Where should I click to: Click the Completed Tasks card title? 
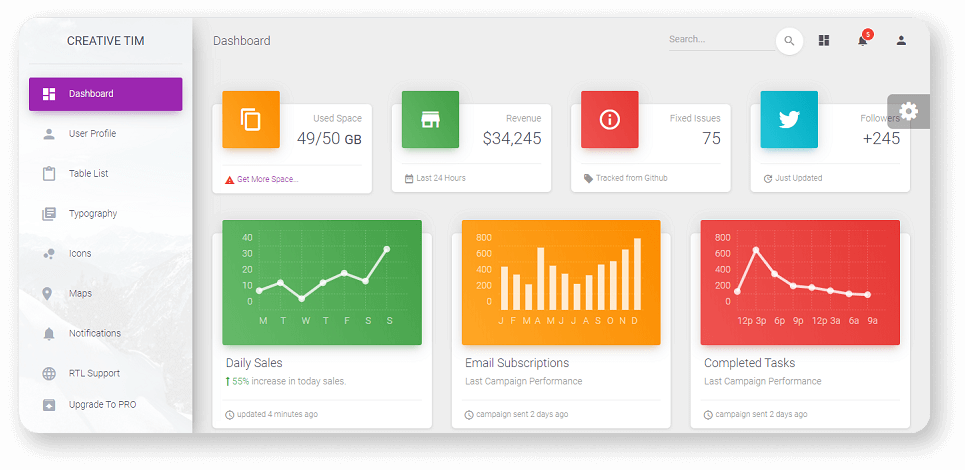click(750, 363)
